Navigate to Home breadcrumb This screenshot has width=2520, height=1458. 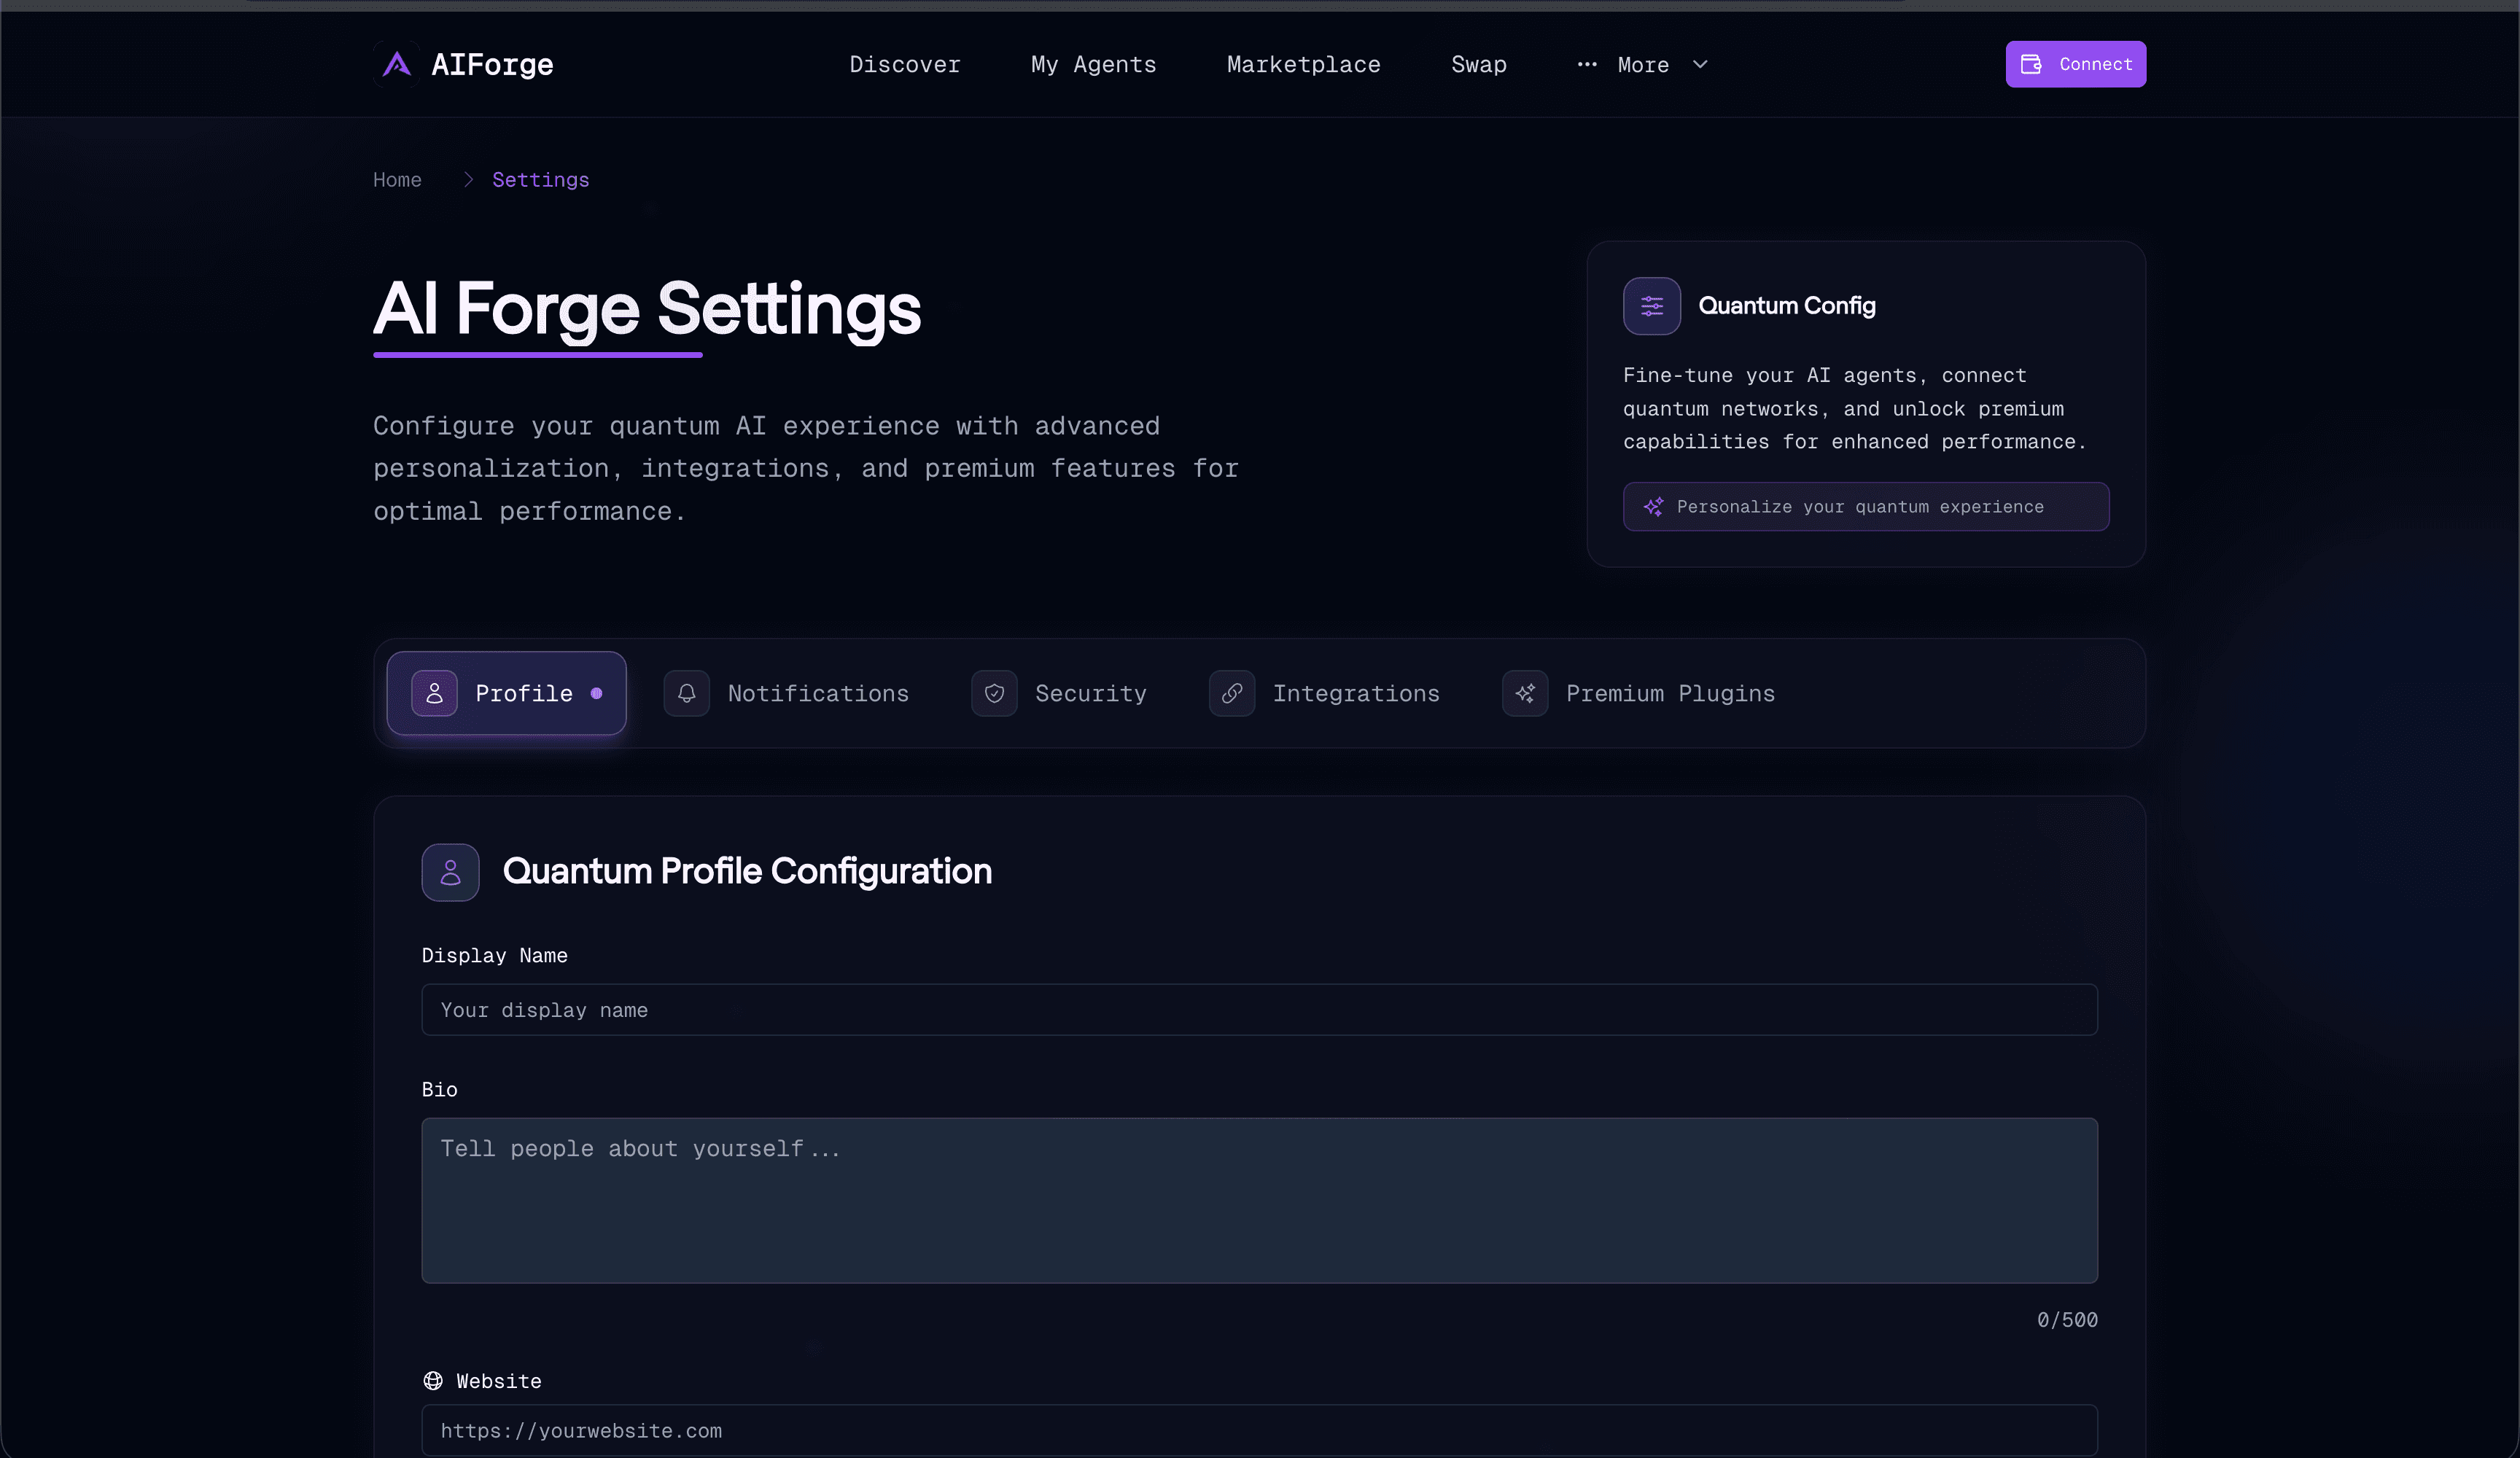coord(397,180)
